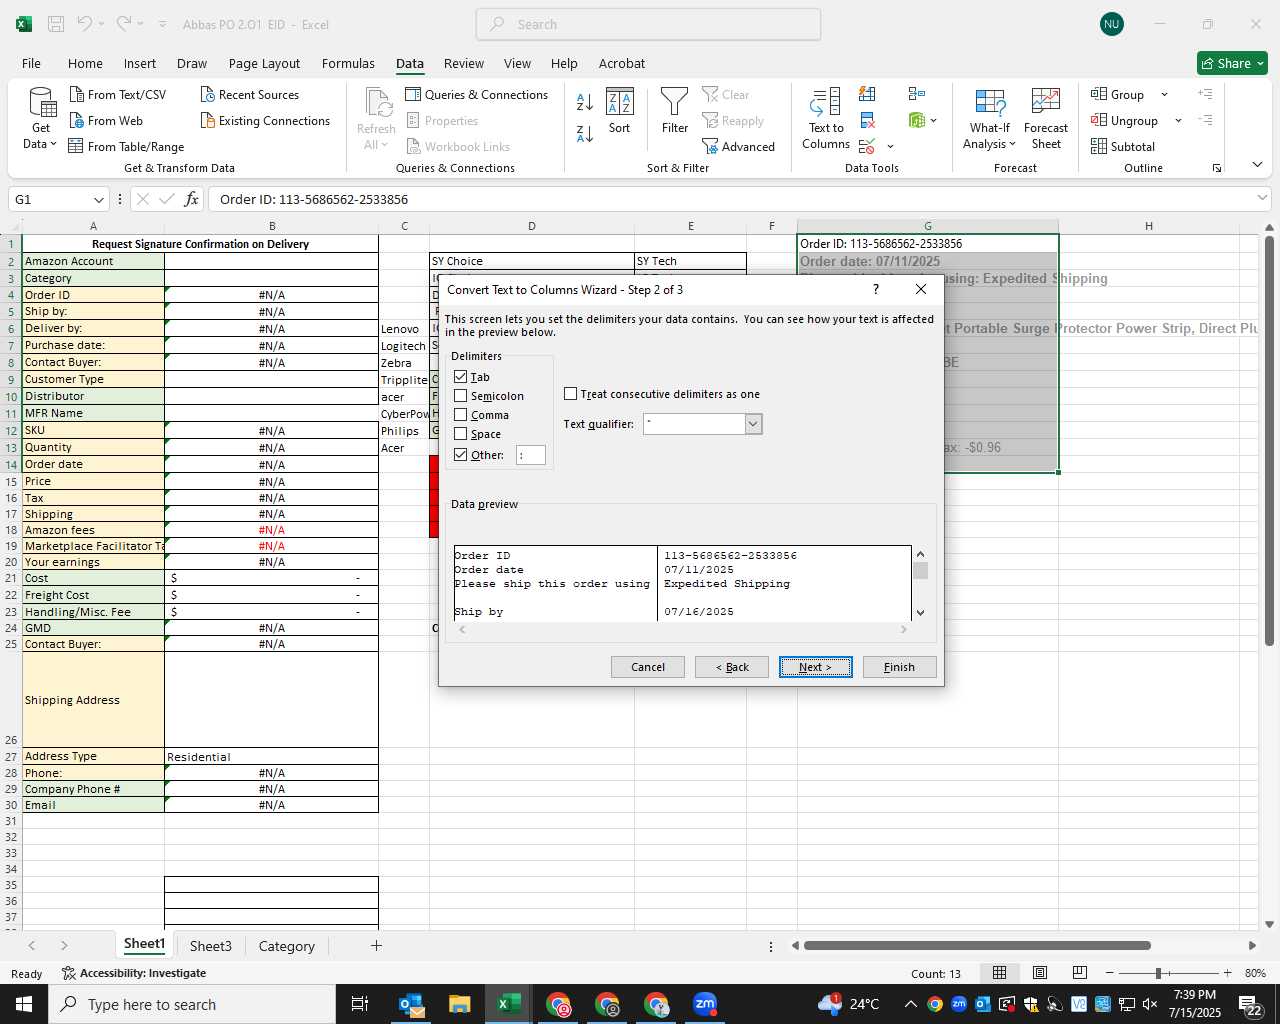The image size is (1280, 1024).
Task: Apply Subtotal to data
Action: click(x=1122, y=146)
